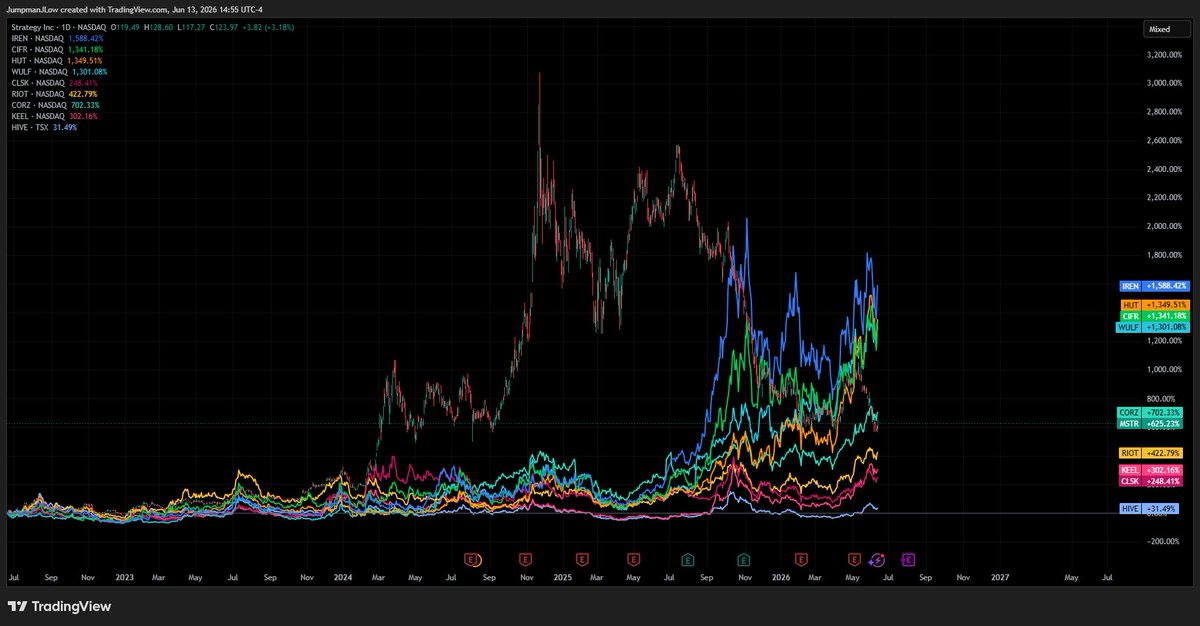Viewport: 1200px width, 626px height.
Task: Click the HIVE +31.49% price scale label
Action: (1151, 509)
